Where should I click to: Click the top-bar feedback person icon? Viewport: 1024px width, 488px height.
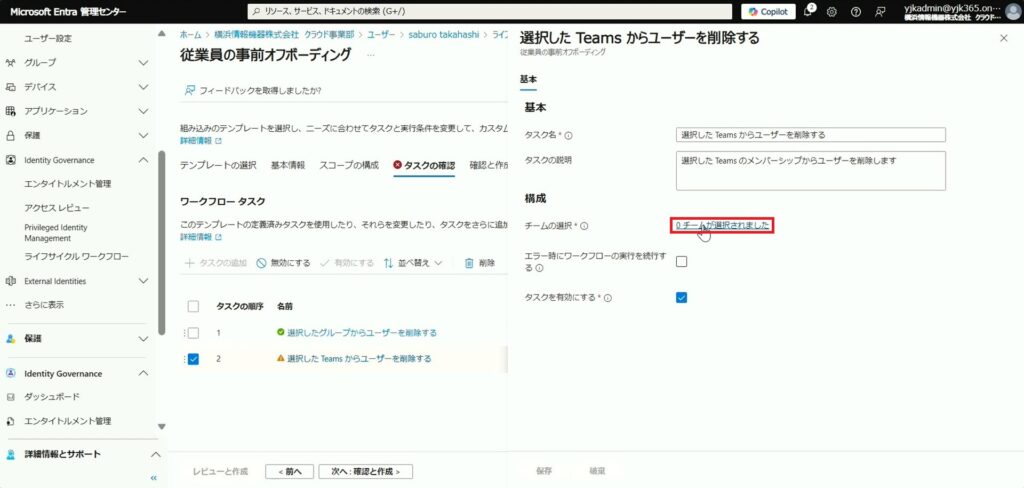click(880, 12)
